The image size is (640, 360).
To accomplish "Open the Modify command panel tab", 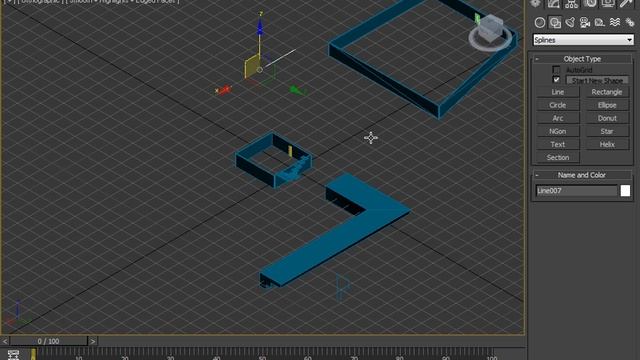I will tap(553, 3).
